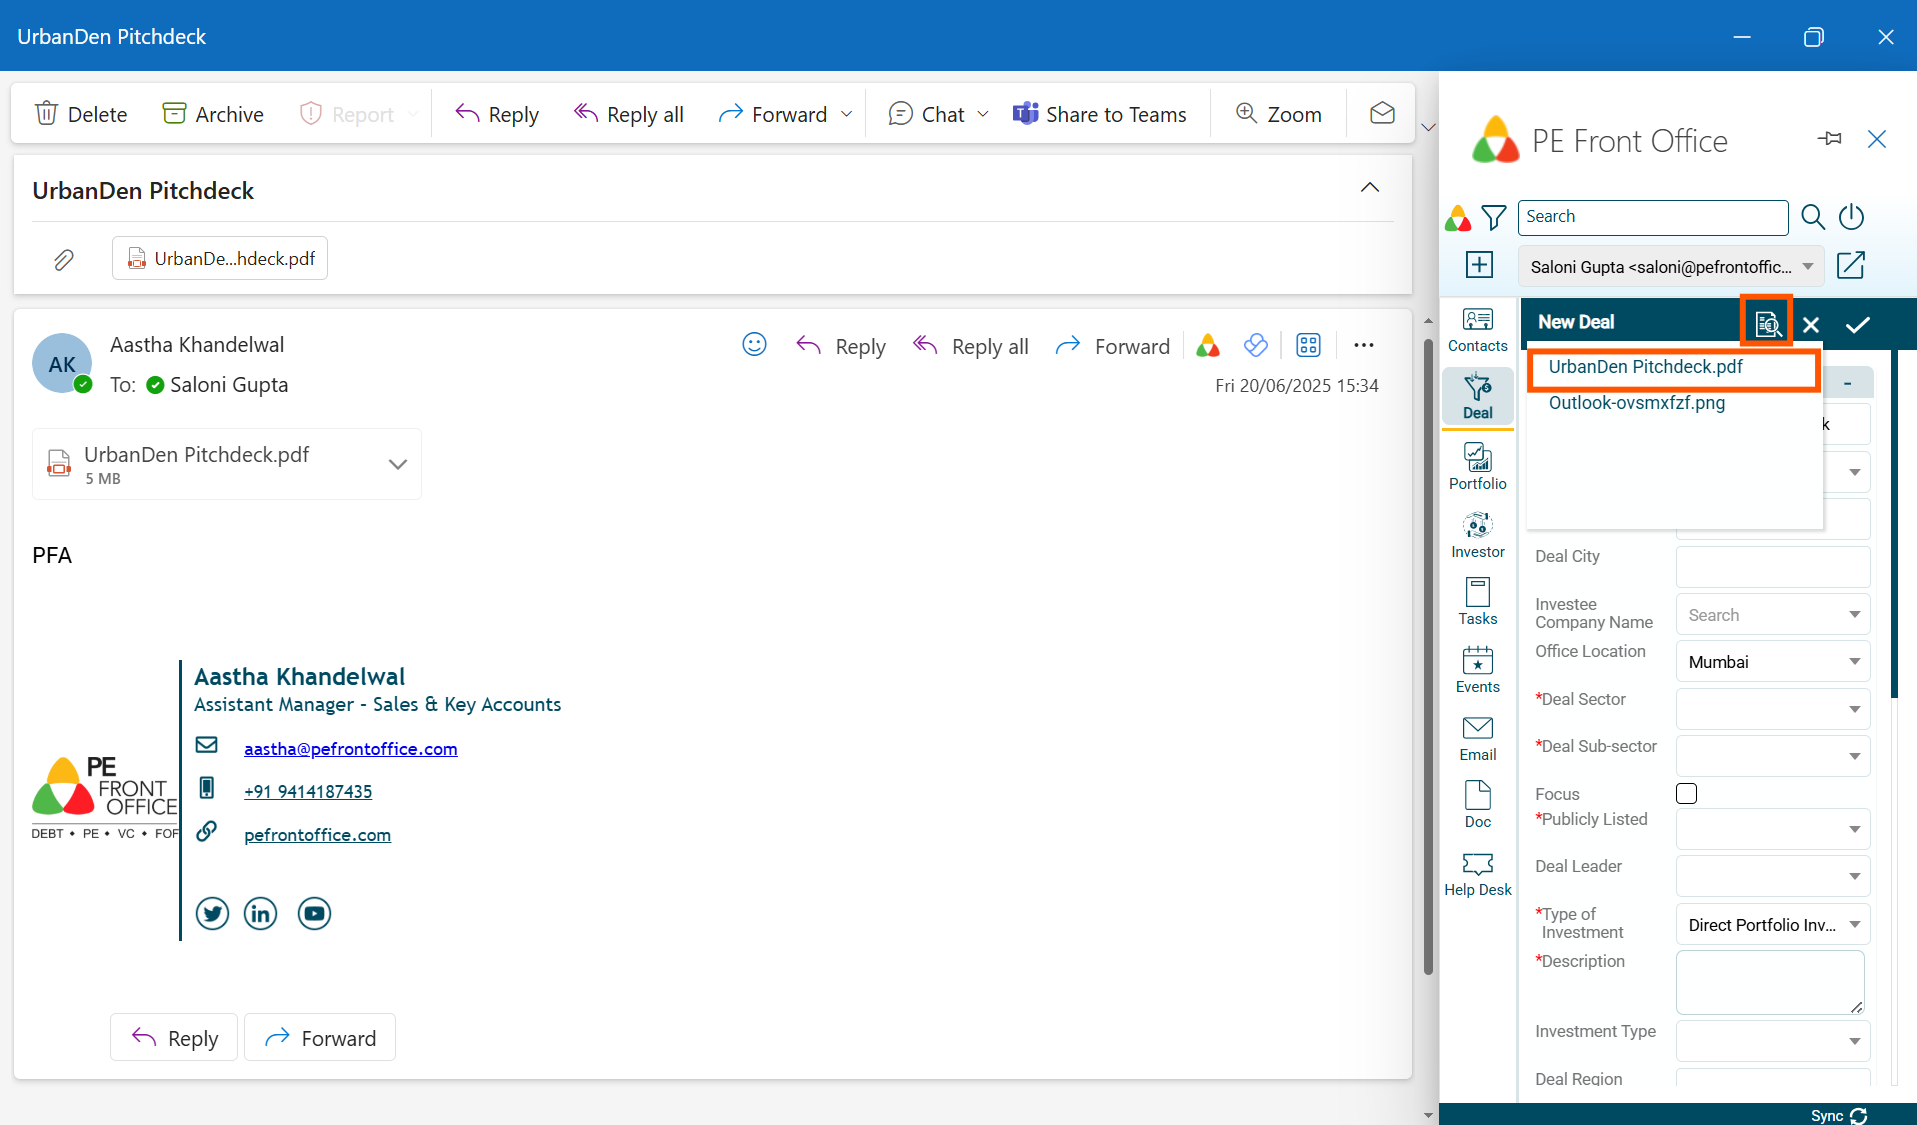Viewport: 1917px width, 1125px height.
Task: Open LinkedIn icon in signature
Action: (261, 913)
